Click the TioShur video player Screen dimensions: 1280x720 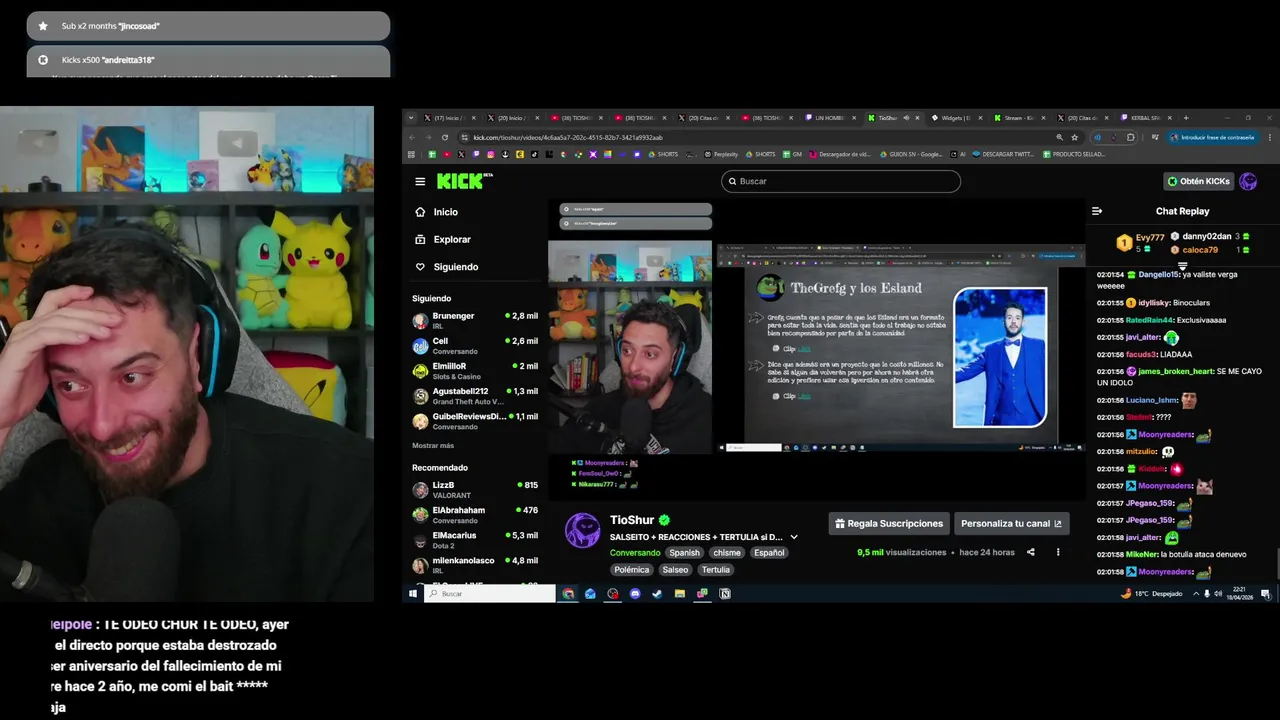pyautogui.click(x=816, y=349)
